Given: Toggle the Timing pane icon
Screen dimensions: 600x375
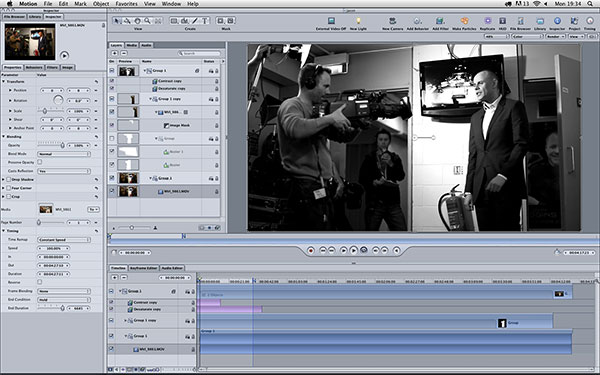Looking at the screenshot, I should pyautogui.click(x=590, y=21).
